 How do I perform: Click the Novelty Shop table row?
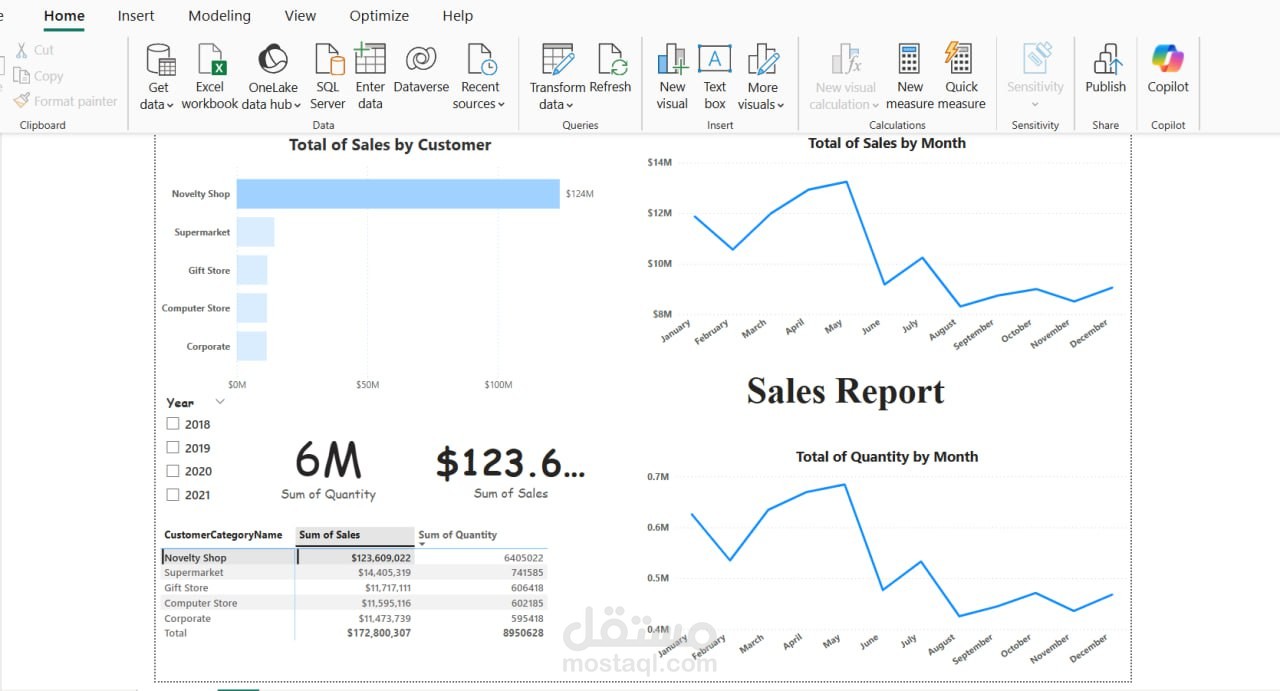pos(354,558)
